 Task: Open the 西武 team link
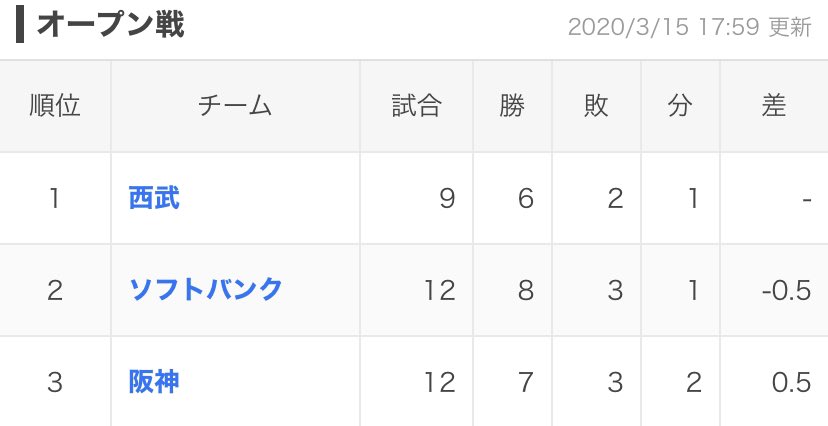click(x=154, y=199)
